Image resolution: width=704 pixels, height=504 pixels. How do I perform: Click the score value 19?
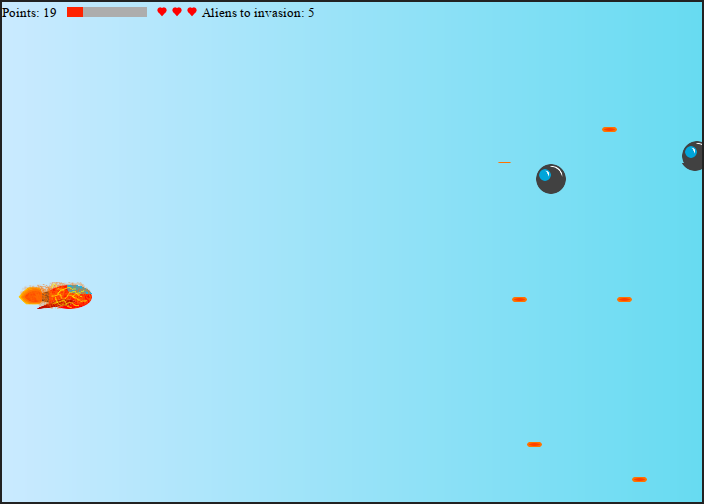(x=50, y=13)
